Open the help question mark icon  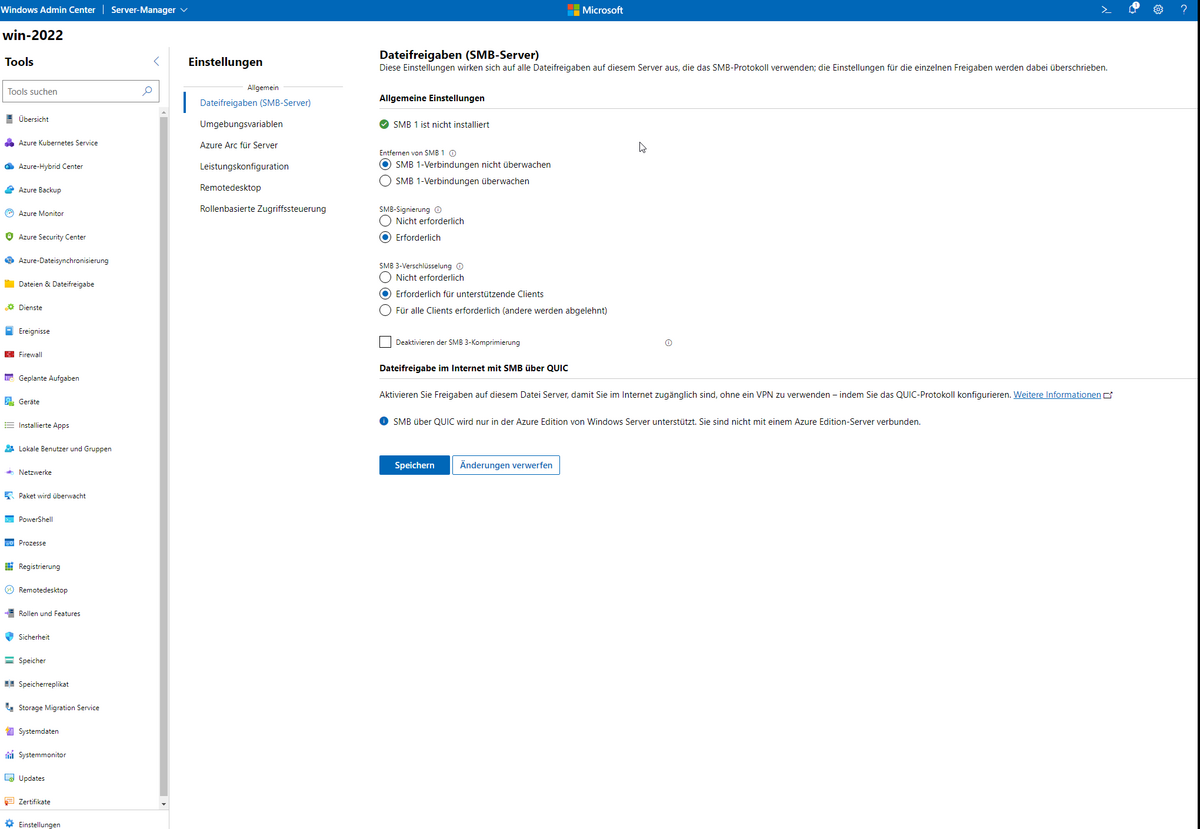click(x=1184, y=9)
